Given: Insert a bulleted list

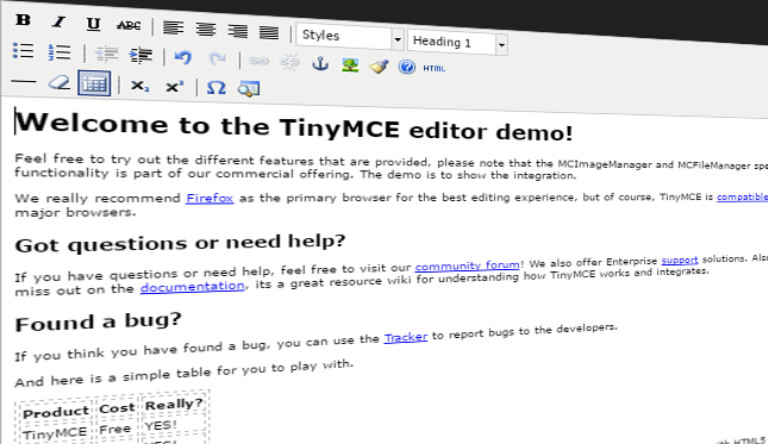Looking at the screenshot, I should 23,50.
